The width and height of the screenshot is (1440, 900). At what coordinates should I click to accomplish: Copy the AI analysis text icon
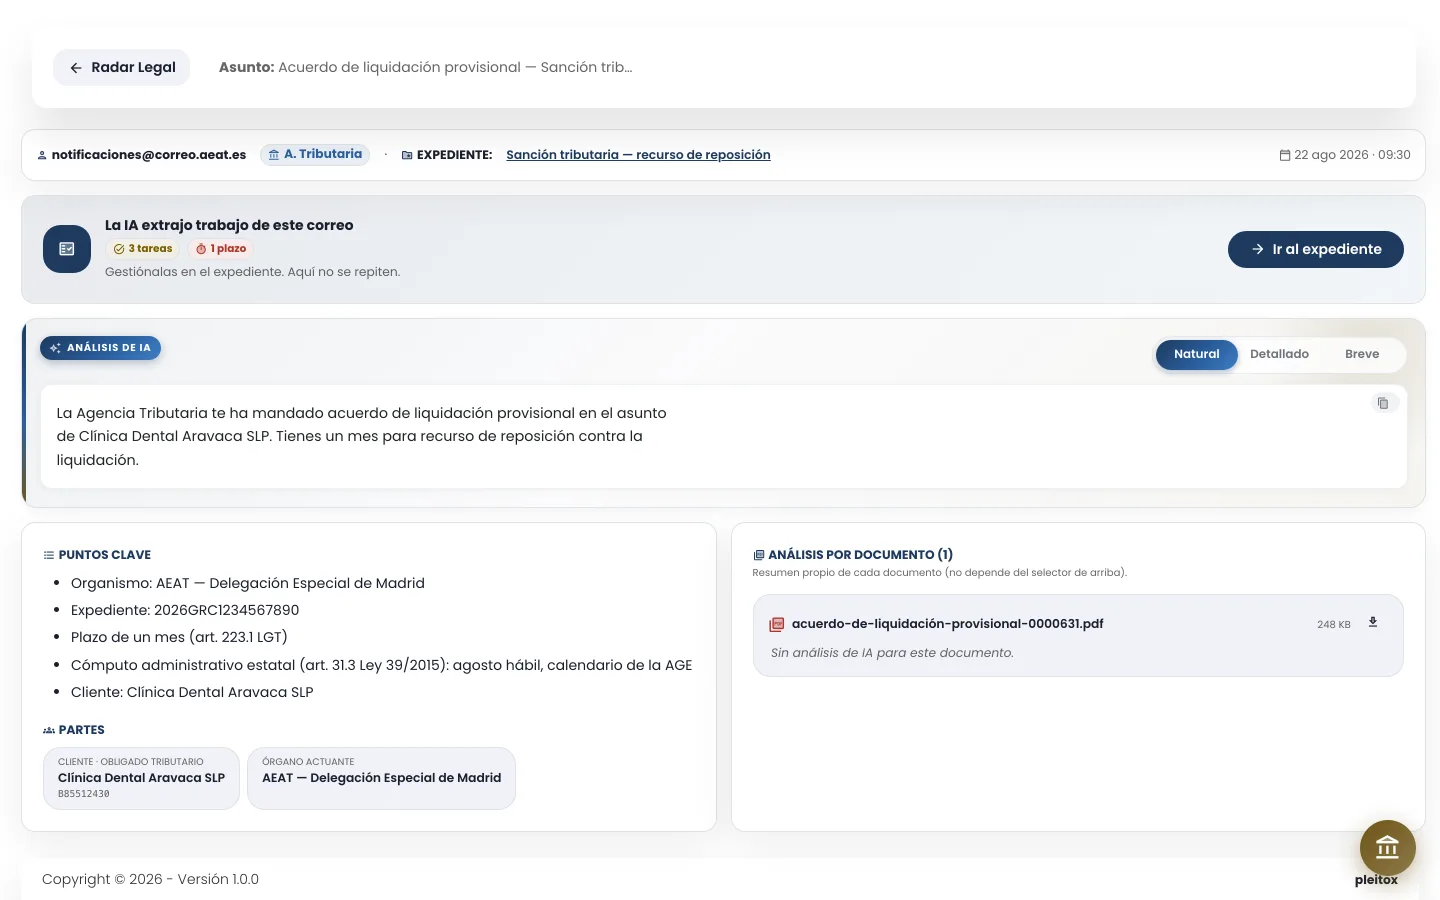tap(1383, 403)
